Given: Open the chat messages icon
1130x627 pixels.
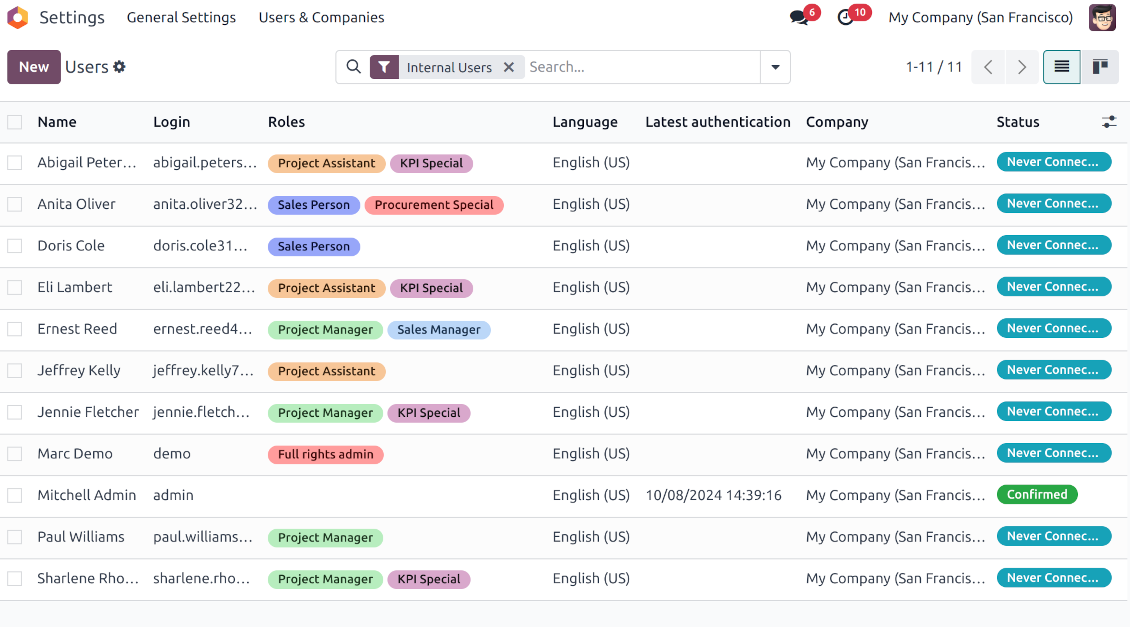Looking at the screenshot, I should coord(798,18).
